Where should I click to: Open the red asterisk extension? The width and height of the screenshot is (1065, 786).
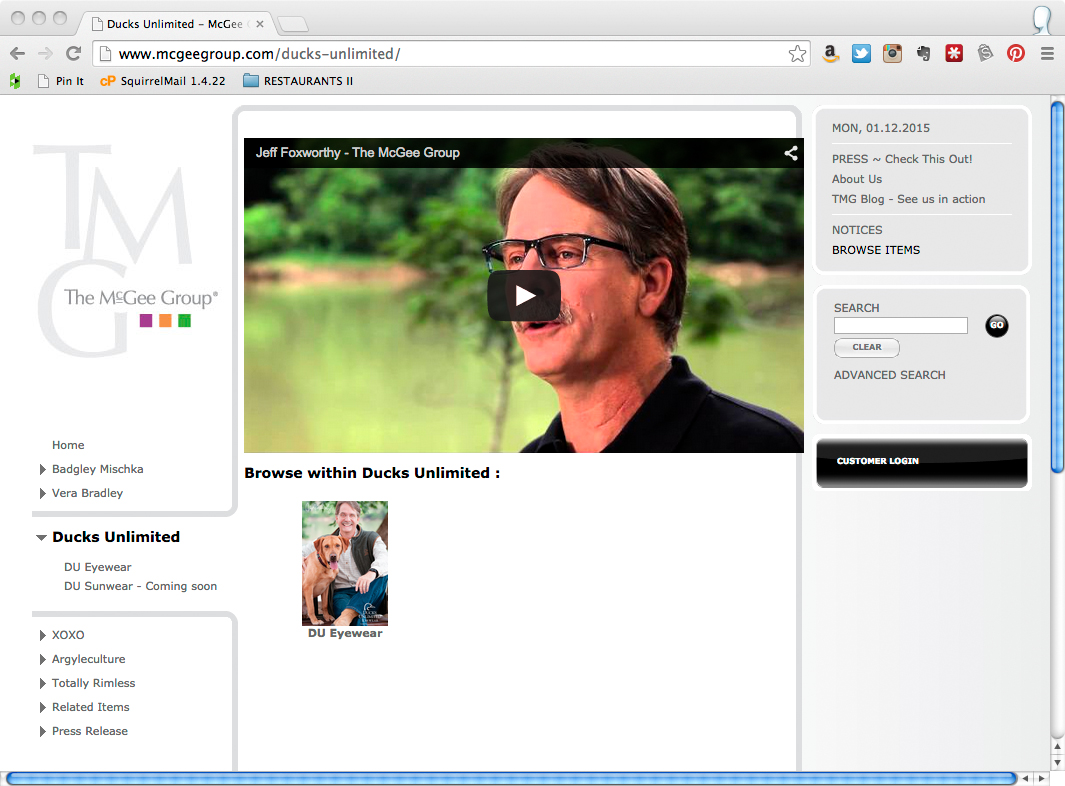tap(954, 54)
